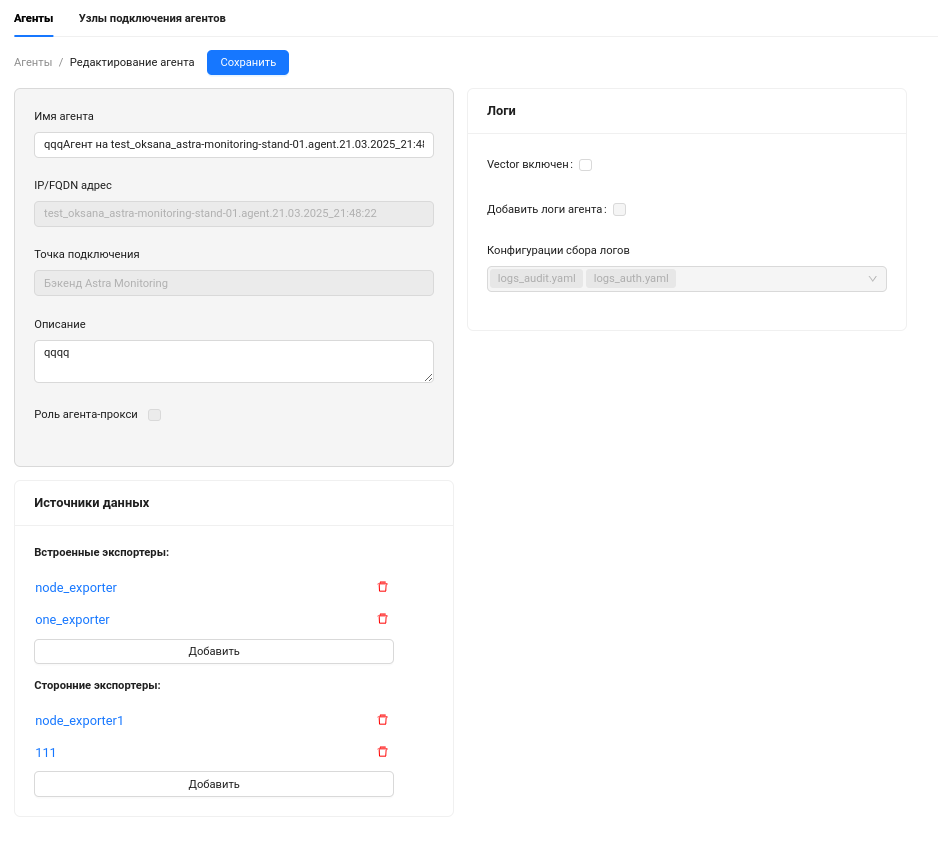Enable Добавить логи агента checkbox
The width and height of the screenshot is (938, 844).
click(619, 210)
